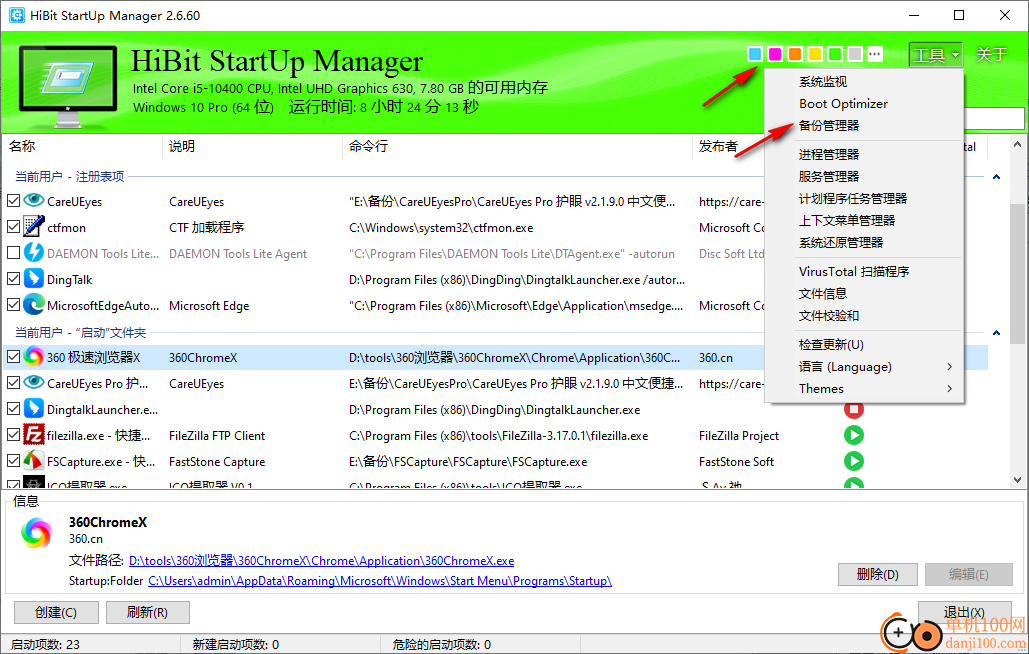Click the DAEMON Tools Lite lightning icon
The width and height of the screenshot is (1029, 654).
(x=33, y=253)
